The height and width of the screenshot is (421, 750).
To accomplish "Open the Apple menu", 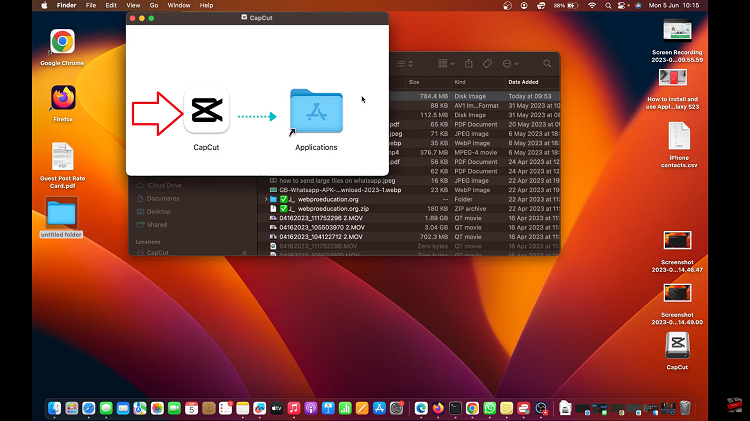I will [x=44, y=5].
